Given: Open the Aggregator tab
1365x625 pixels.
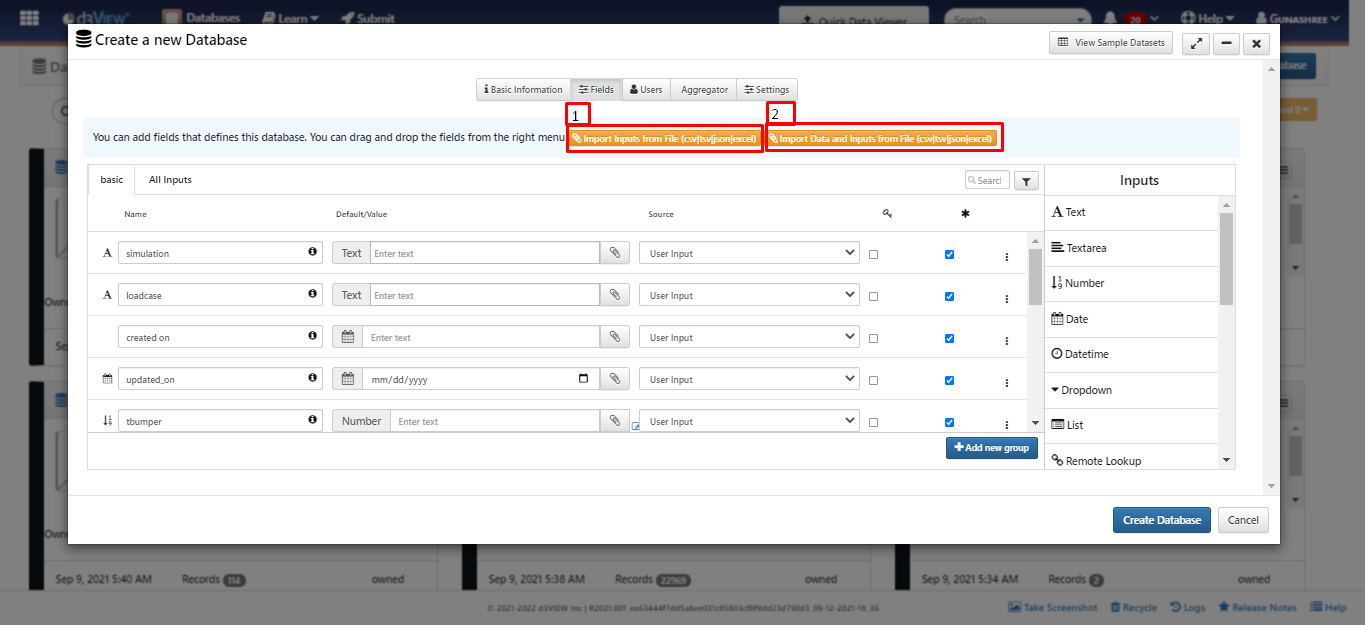Looking at the screenshot, I should 703,89.
